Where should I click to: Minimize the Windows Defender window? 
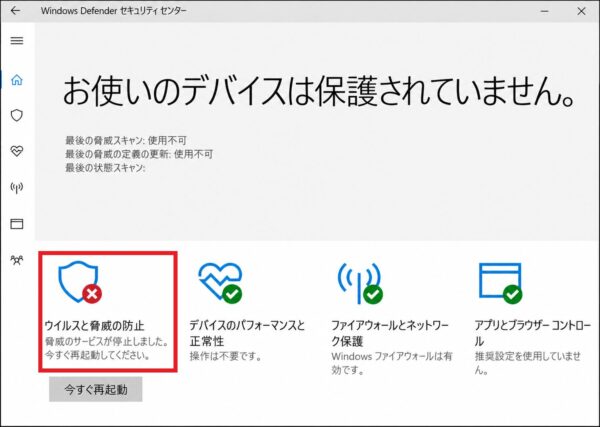pyautogui.click(x=545, y=11)
